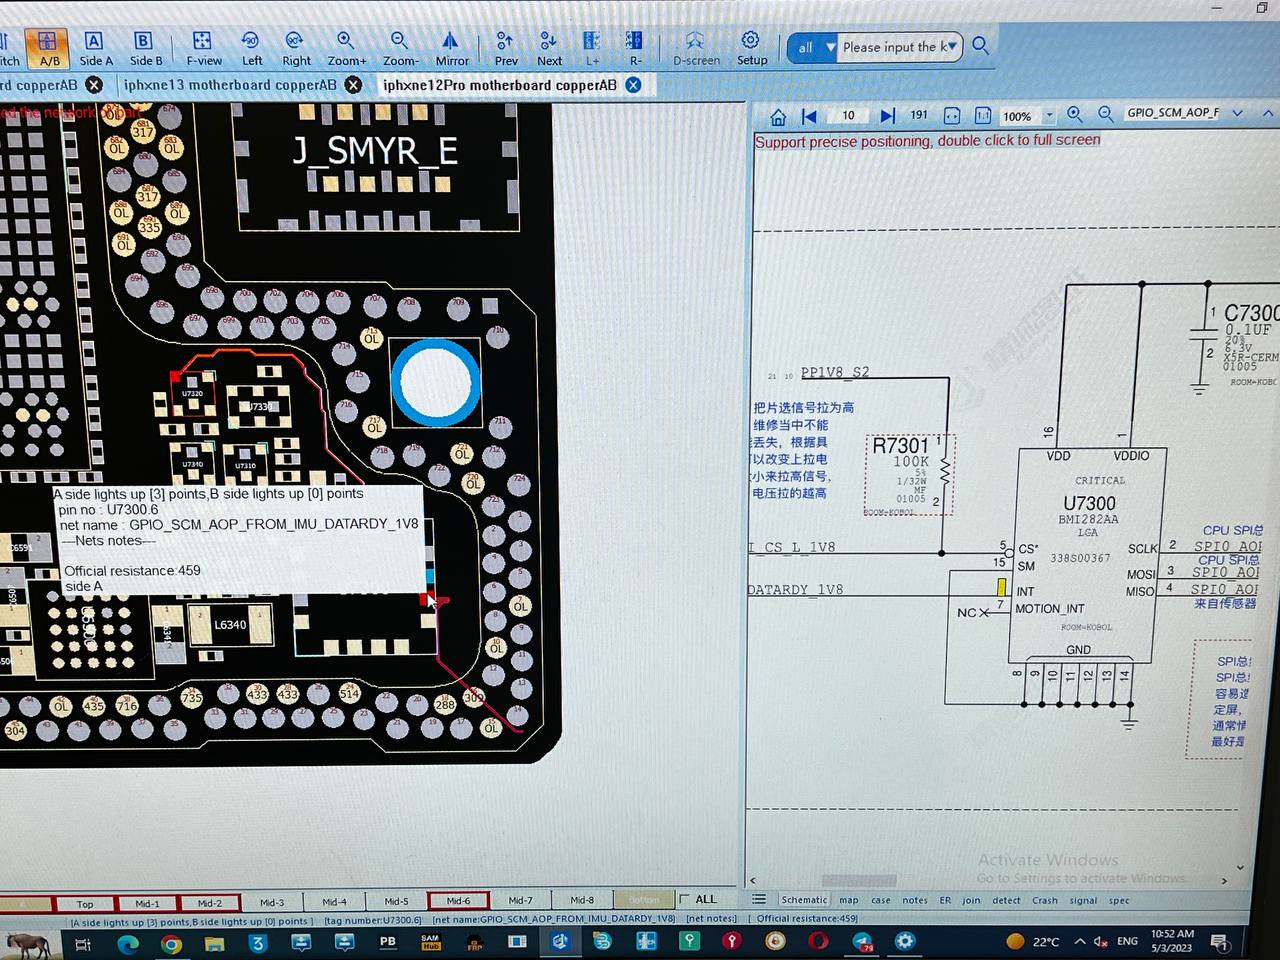1280x960 pixels.
Task: Open Setup gear
Action: point(751,48)
